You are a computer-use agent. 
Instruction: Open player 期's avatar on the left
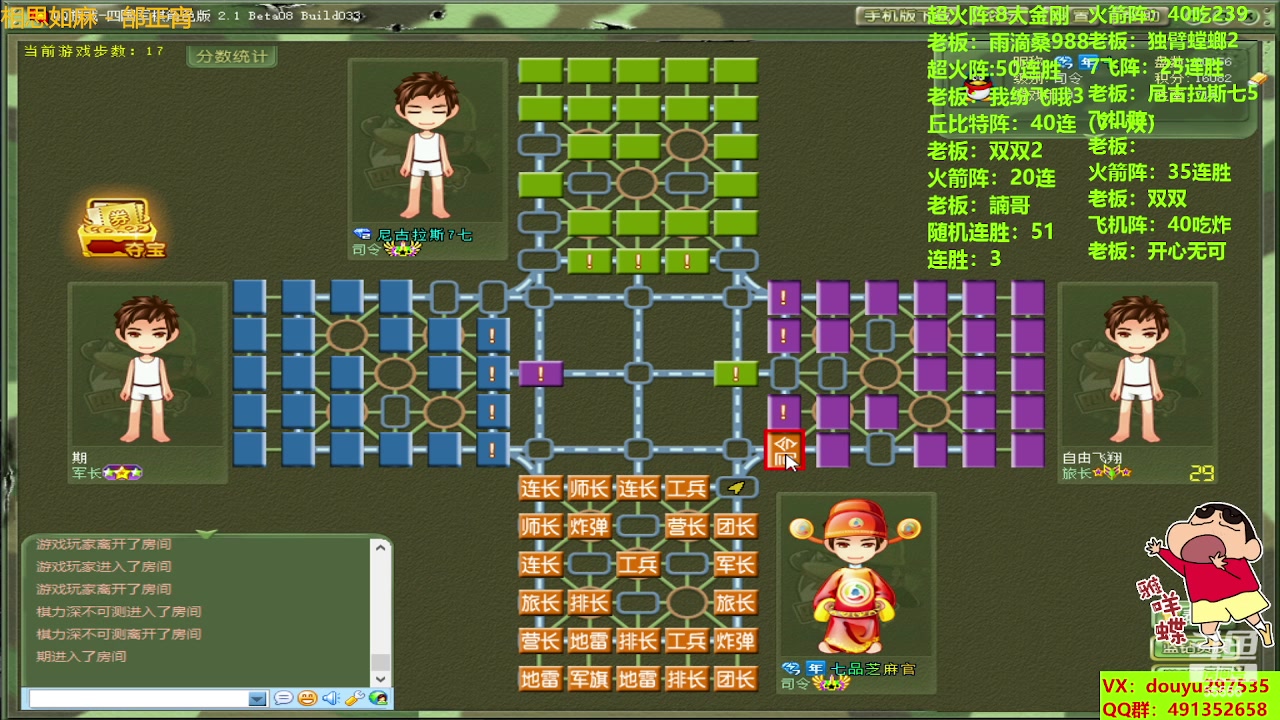(148, 367)
